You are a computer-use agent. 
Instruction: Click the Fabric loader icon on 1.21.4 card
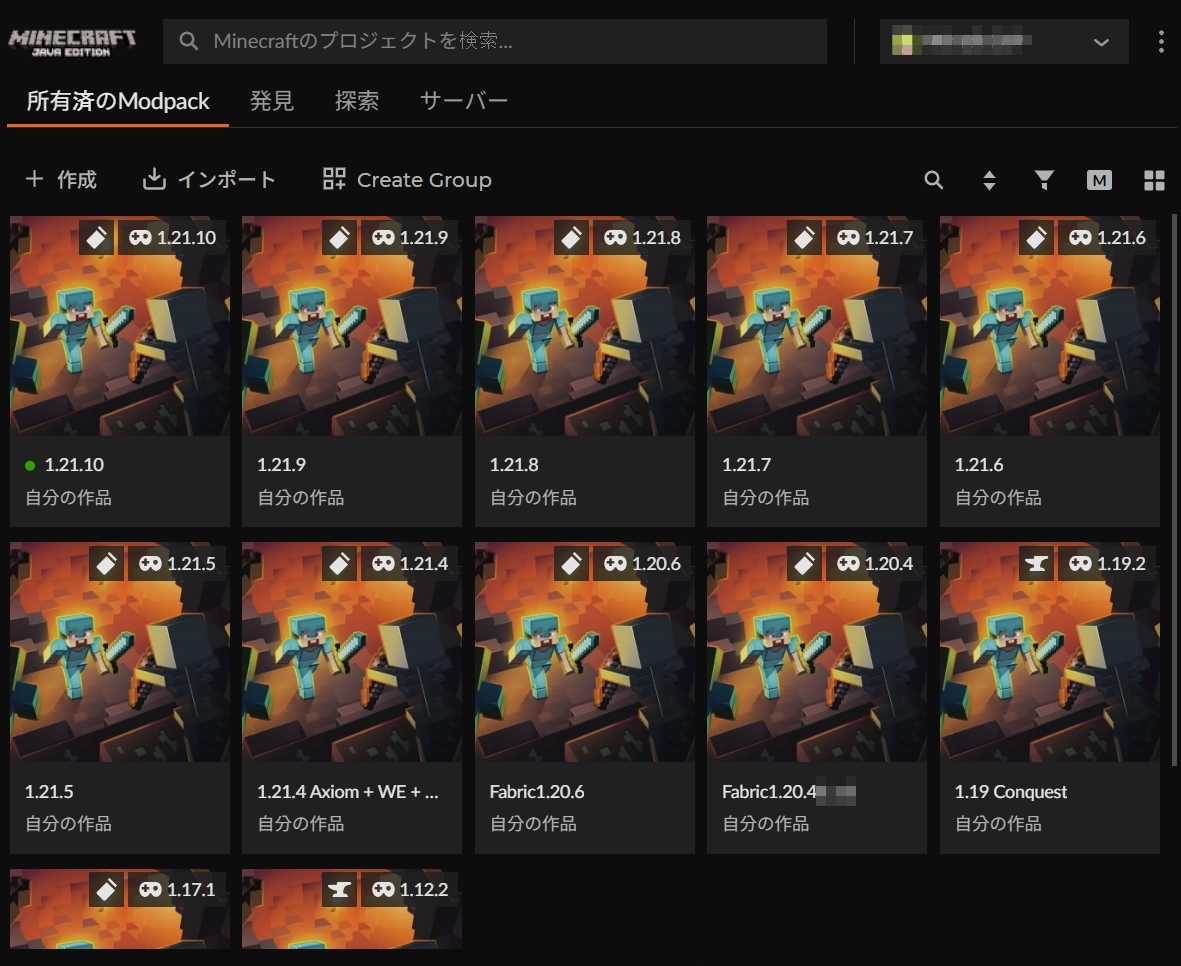[x=340, y=564]
